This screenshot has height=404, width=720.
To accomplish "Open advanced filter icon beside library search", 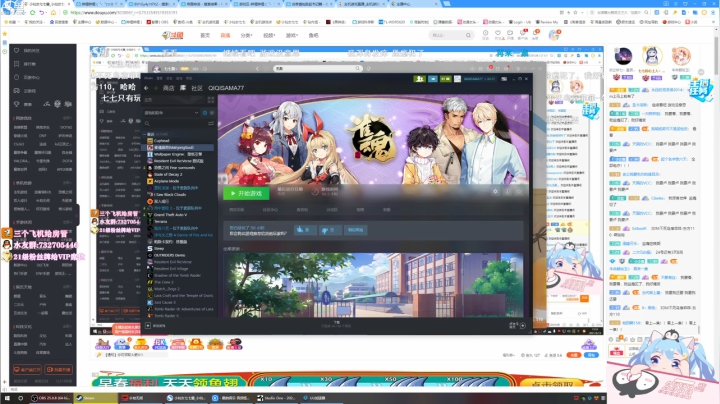I will [211, 123].
